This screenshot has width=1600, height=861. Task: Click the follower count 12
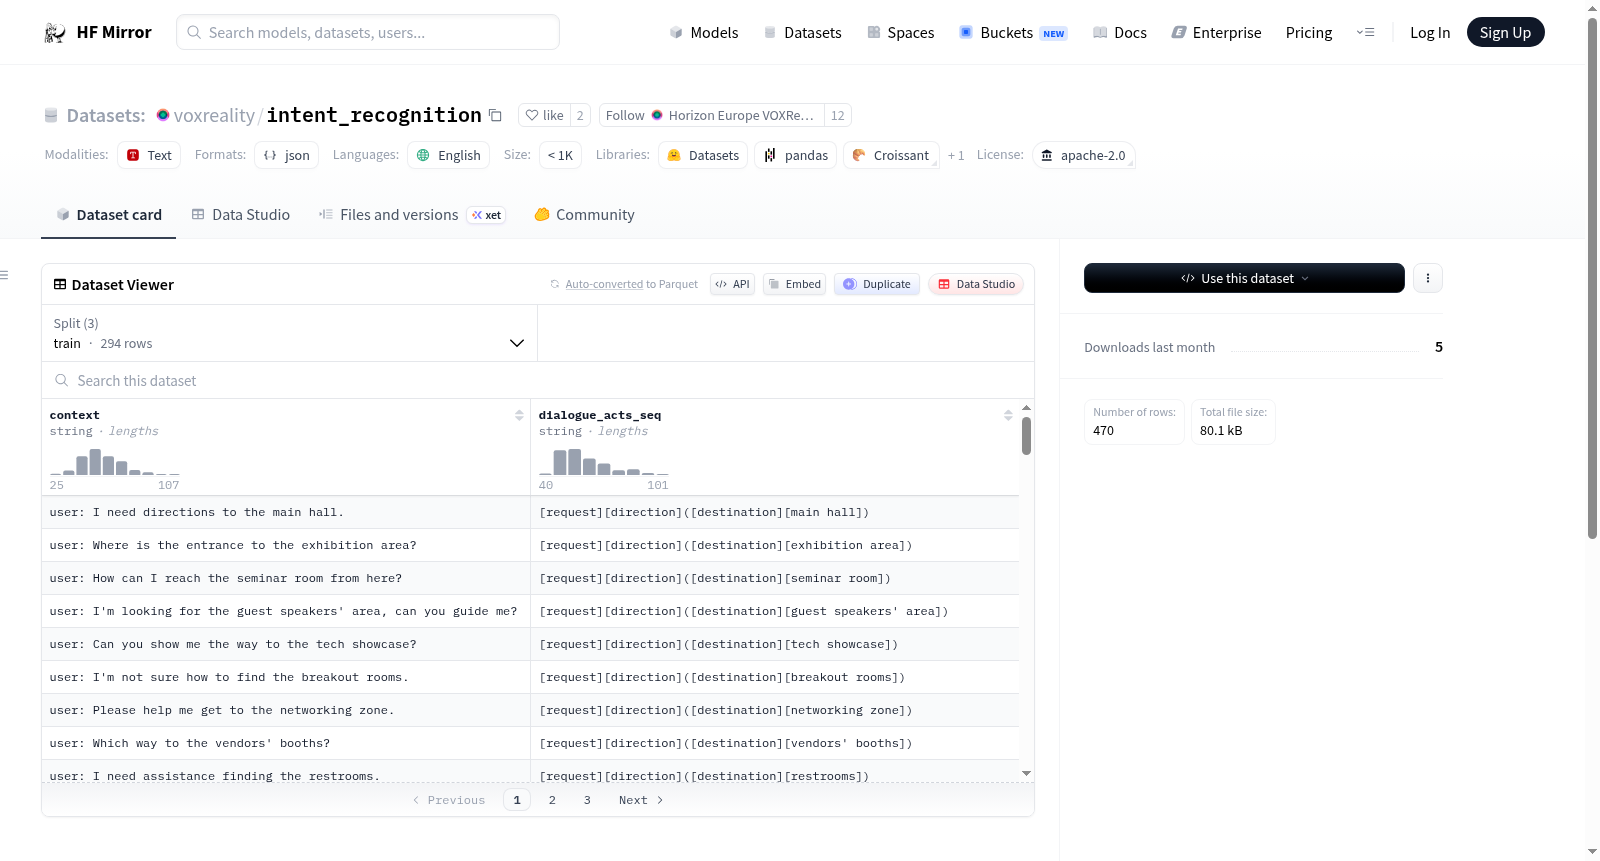coord(837,115)
